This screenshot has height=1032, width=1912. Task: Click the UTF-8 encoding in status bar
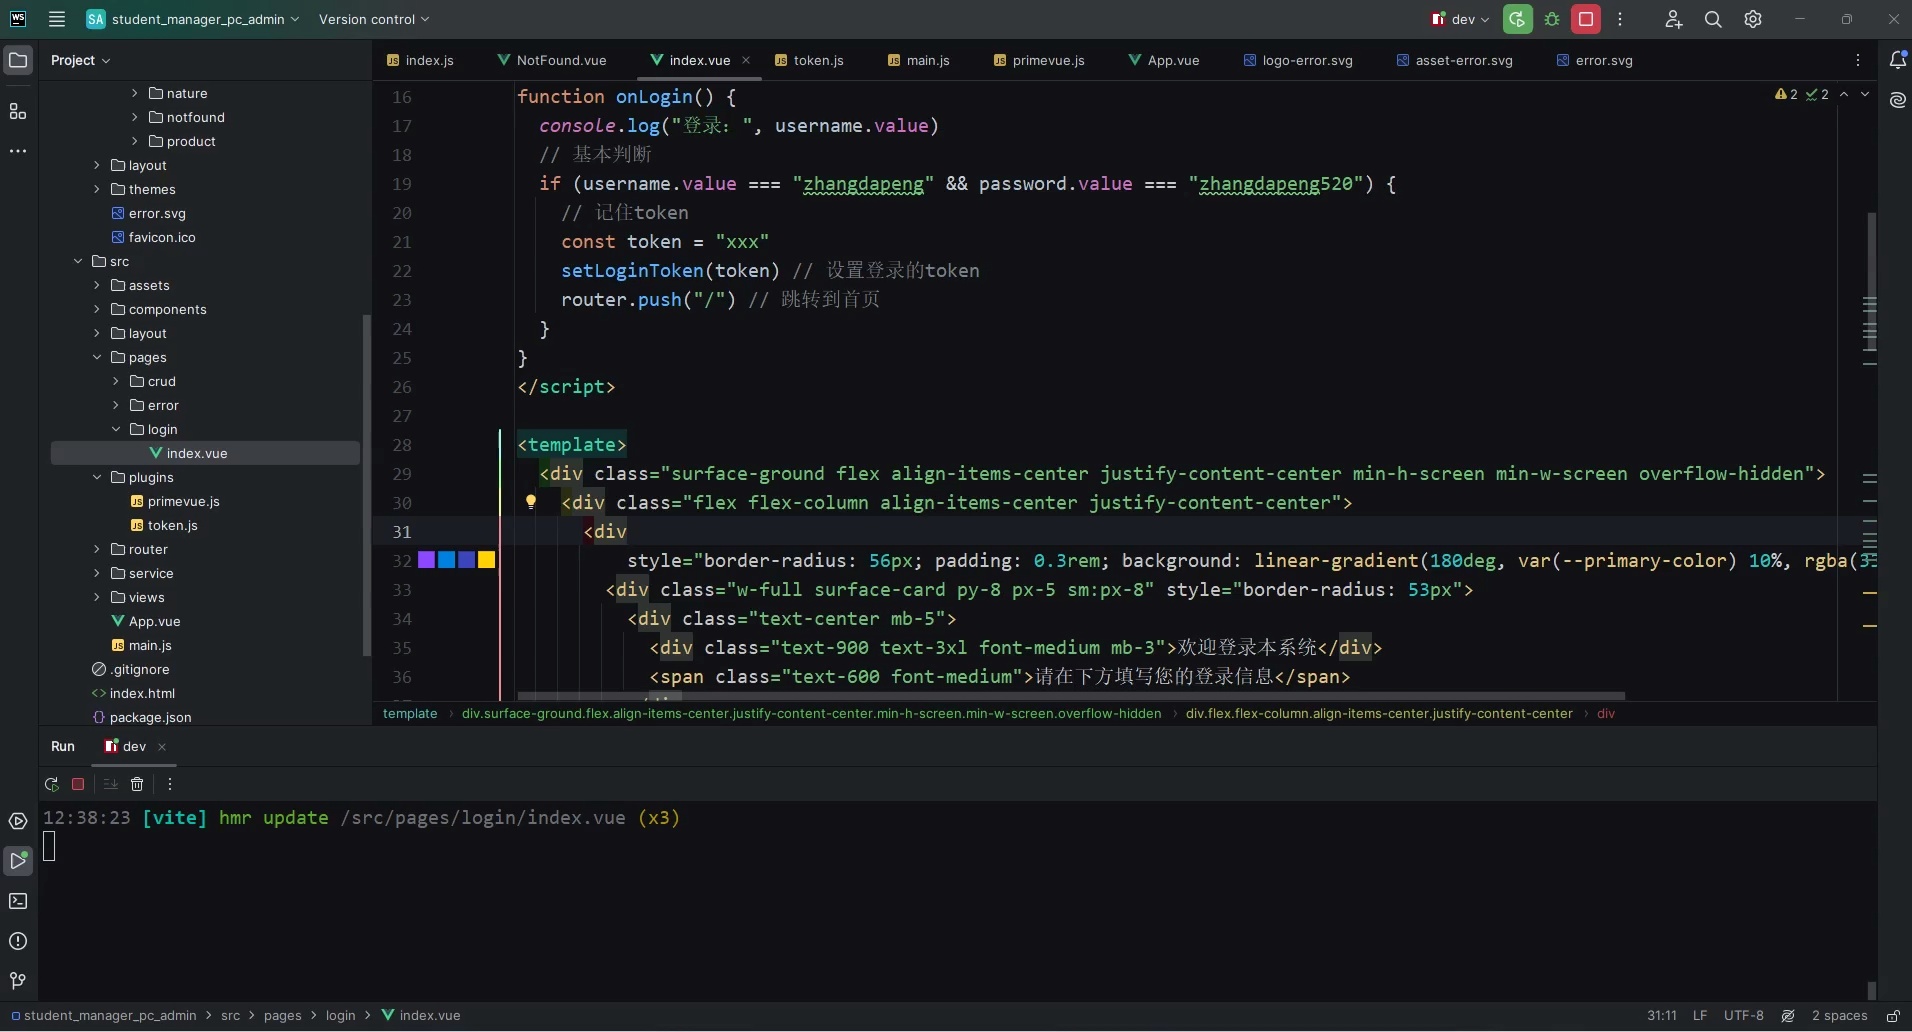[x=1744, y=1015]
